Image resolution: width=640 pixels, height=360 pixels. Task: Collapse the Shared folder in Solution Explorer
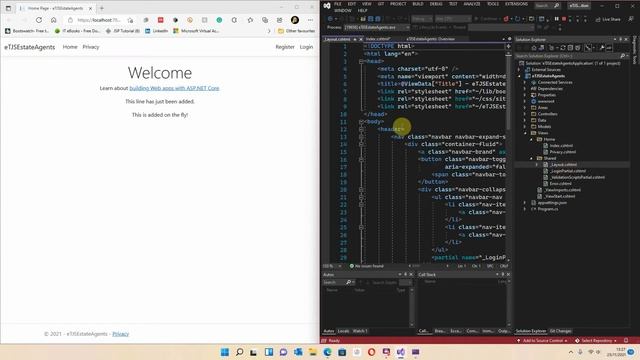tap(531, 158)
